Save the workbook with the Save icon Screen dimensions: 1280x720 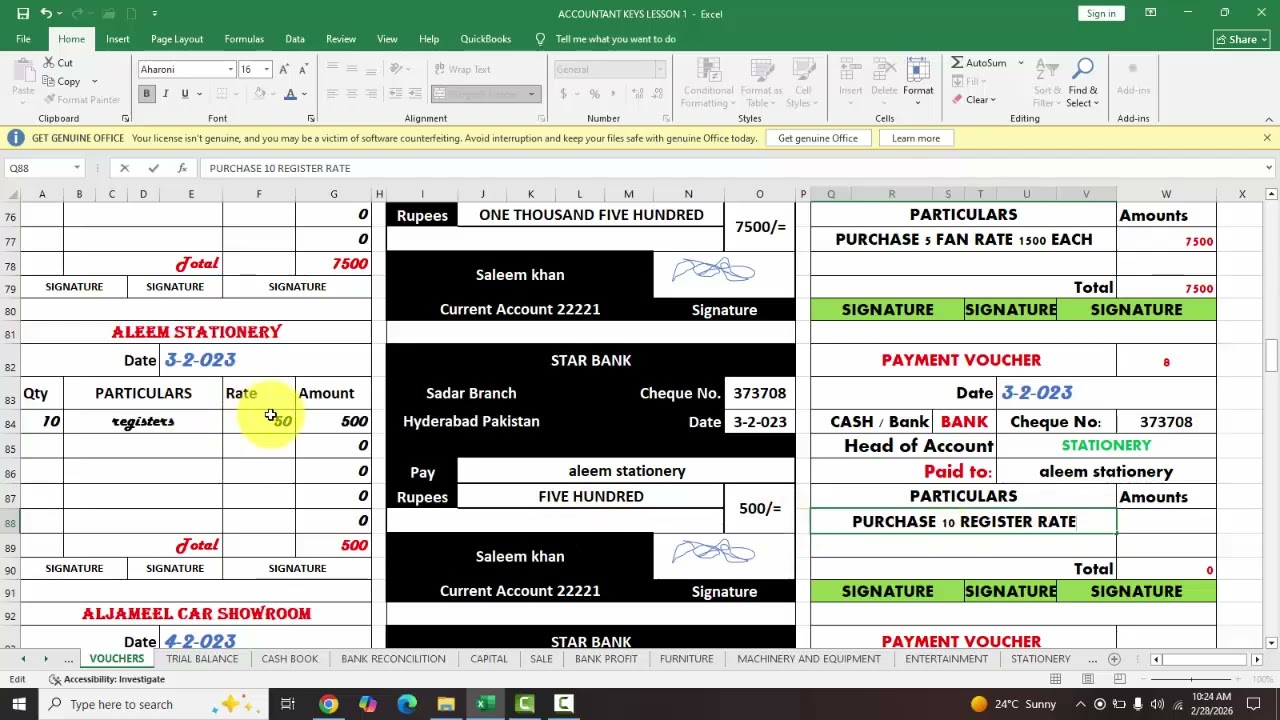pyautogui.click(x=23, y=13)
